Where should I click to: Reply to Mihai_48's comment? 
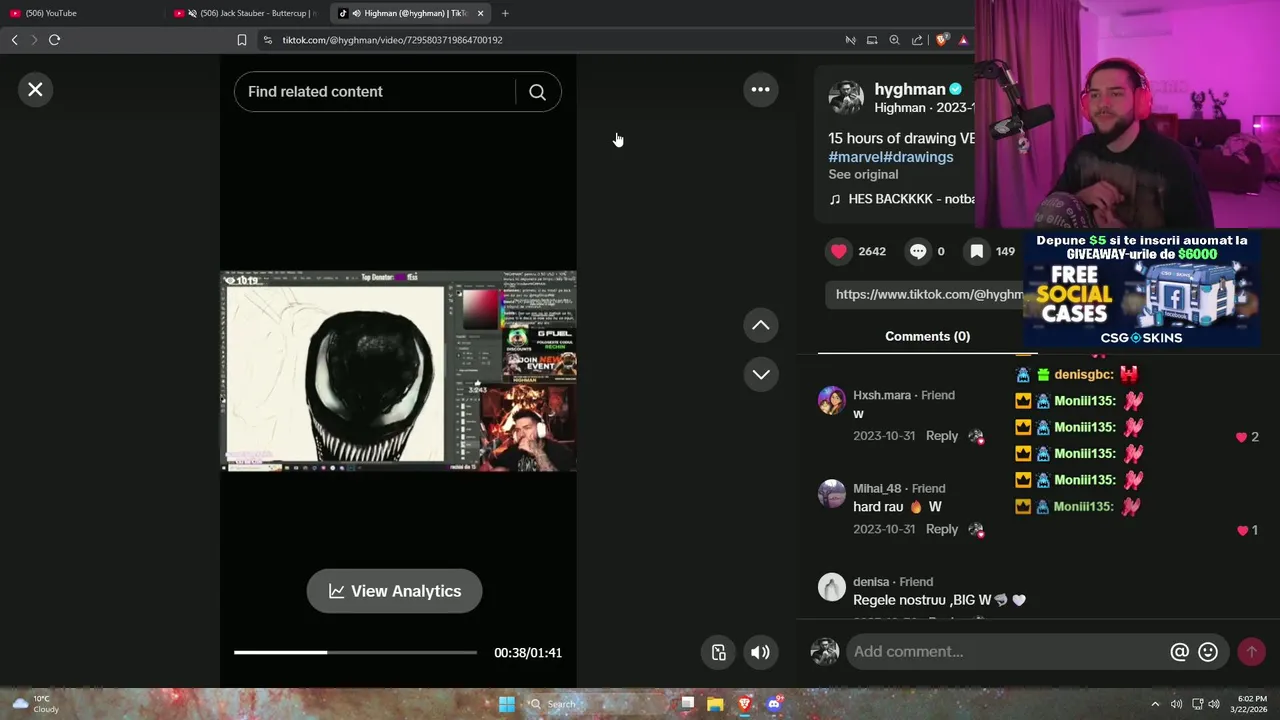coord(941,529)
